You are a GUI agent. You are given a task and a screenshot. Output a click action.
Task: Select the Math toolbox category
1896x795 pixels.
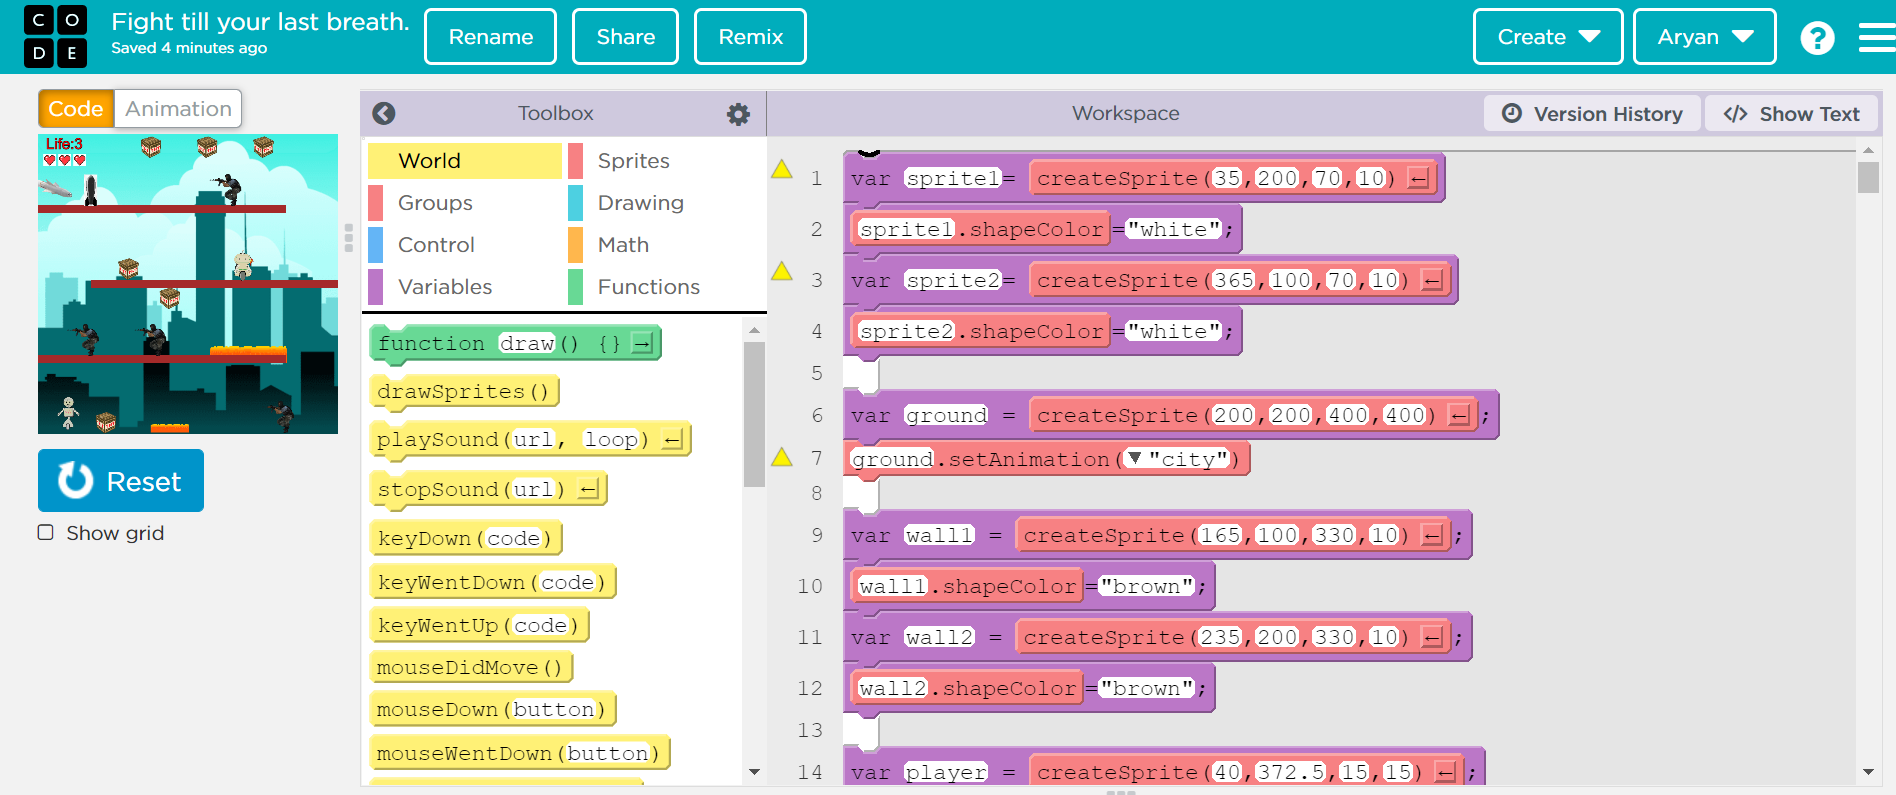point(665,245)
